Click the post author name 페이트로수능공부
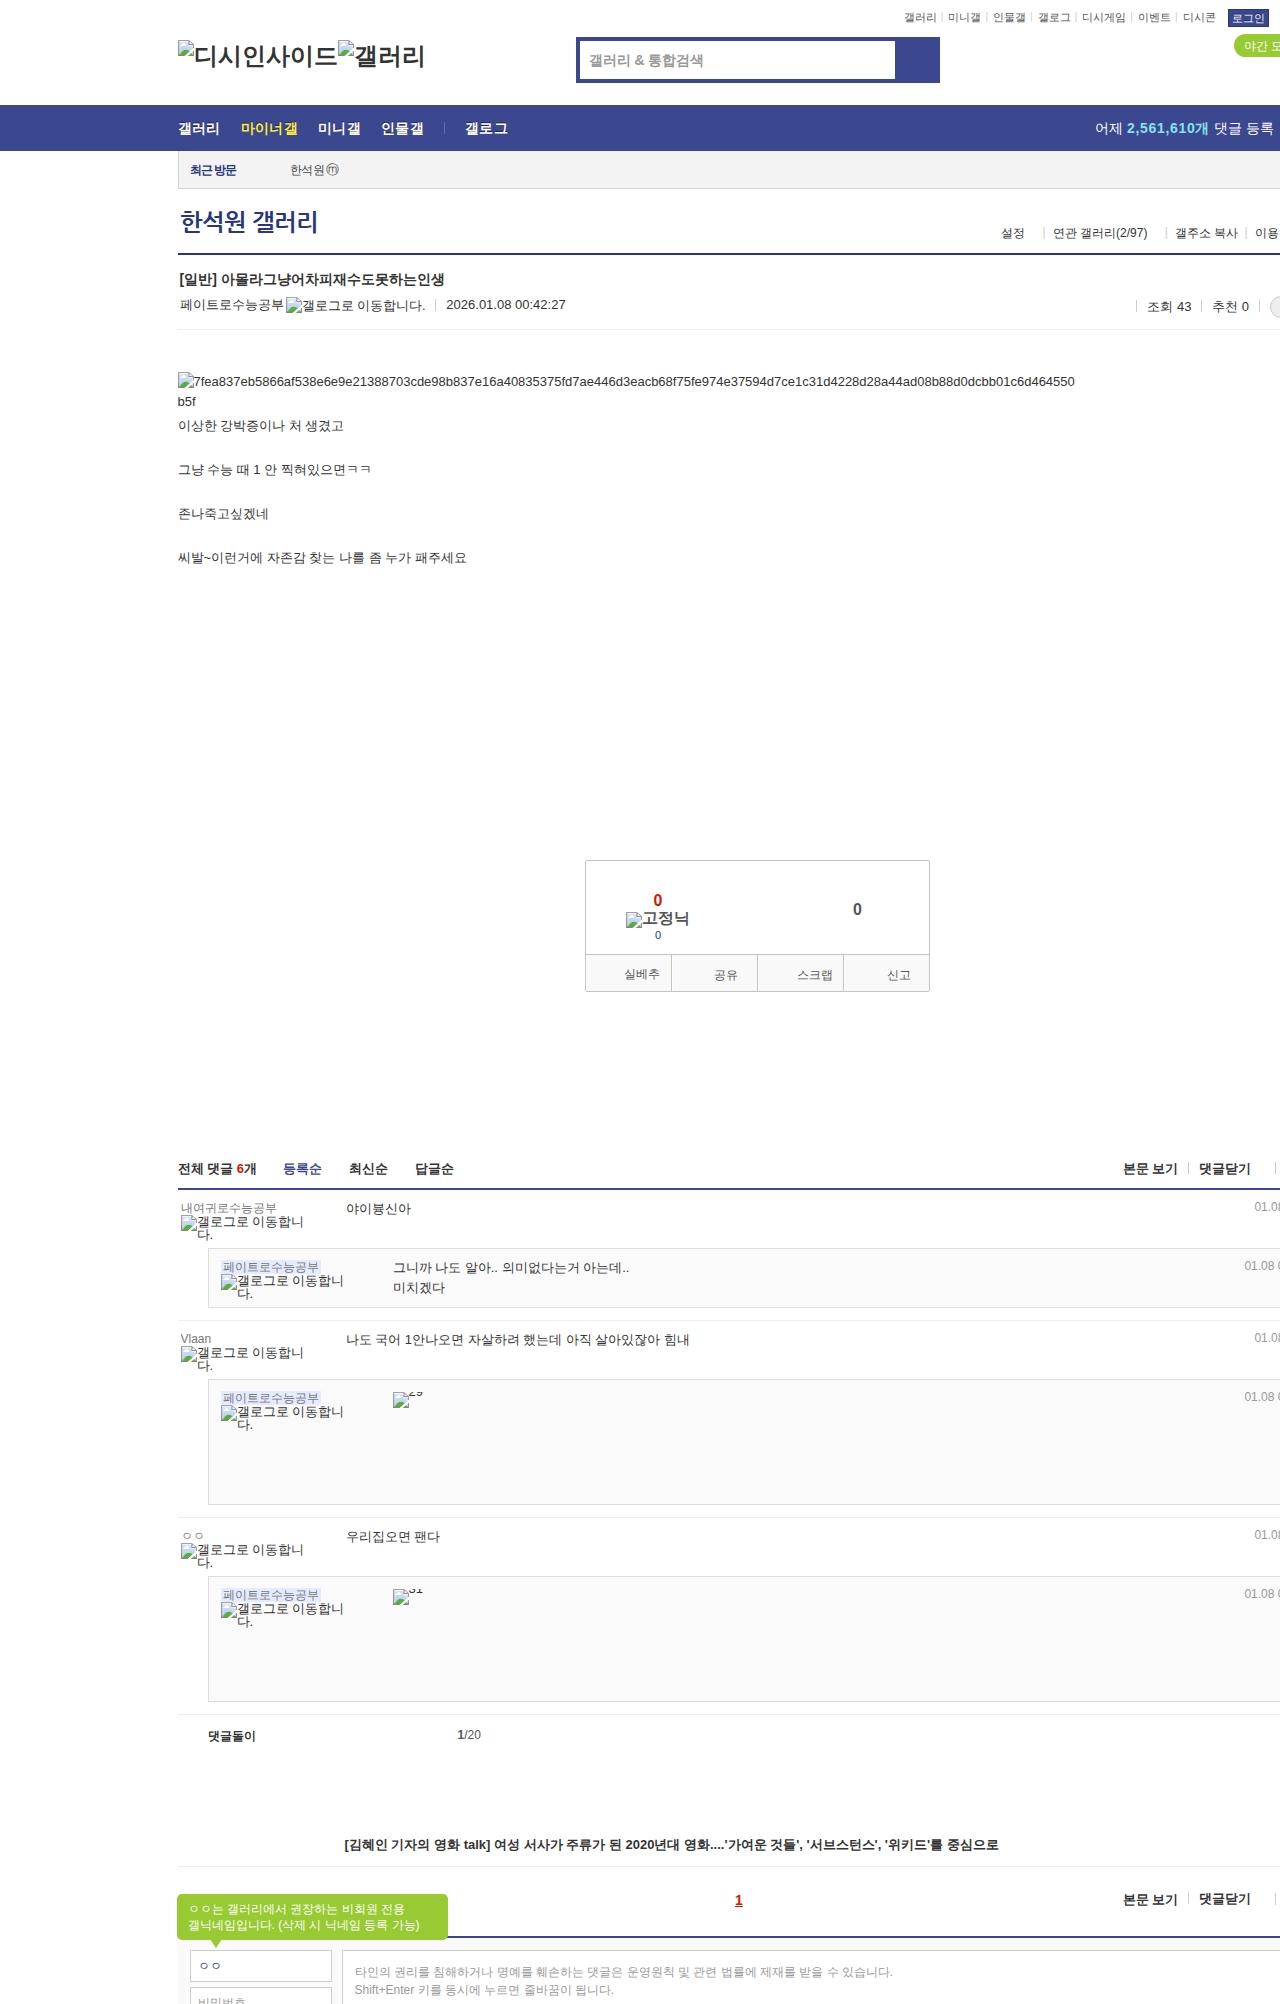1280x2004 pixels. (x=232, y=305)
